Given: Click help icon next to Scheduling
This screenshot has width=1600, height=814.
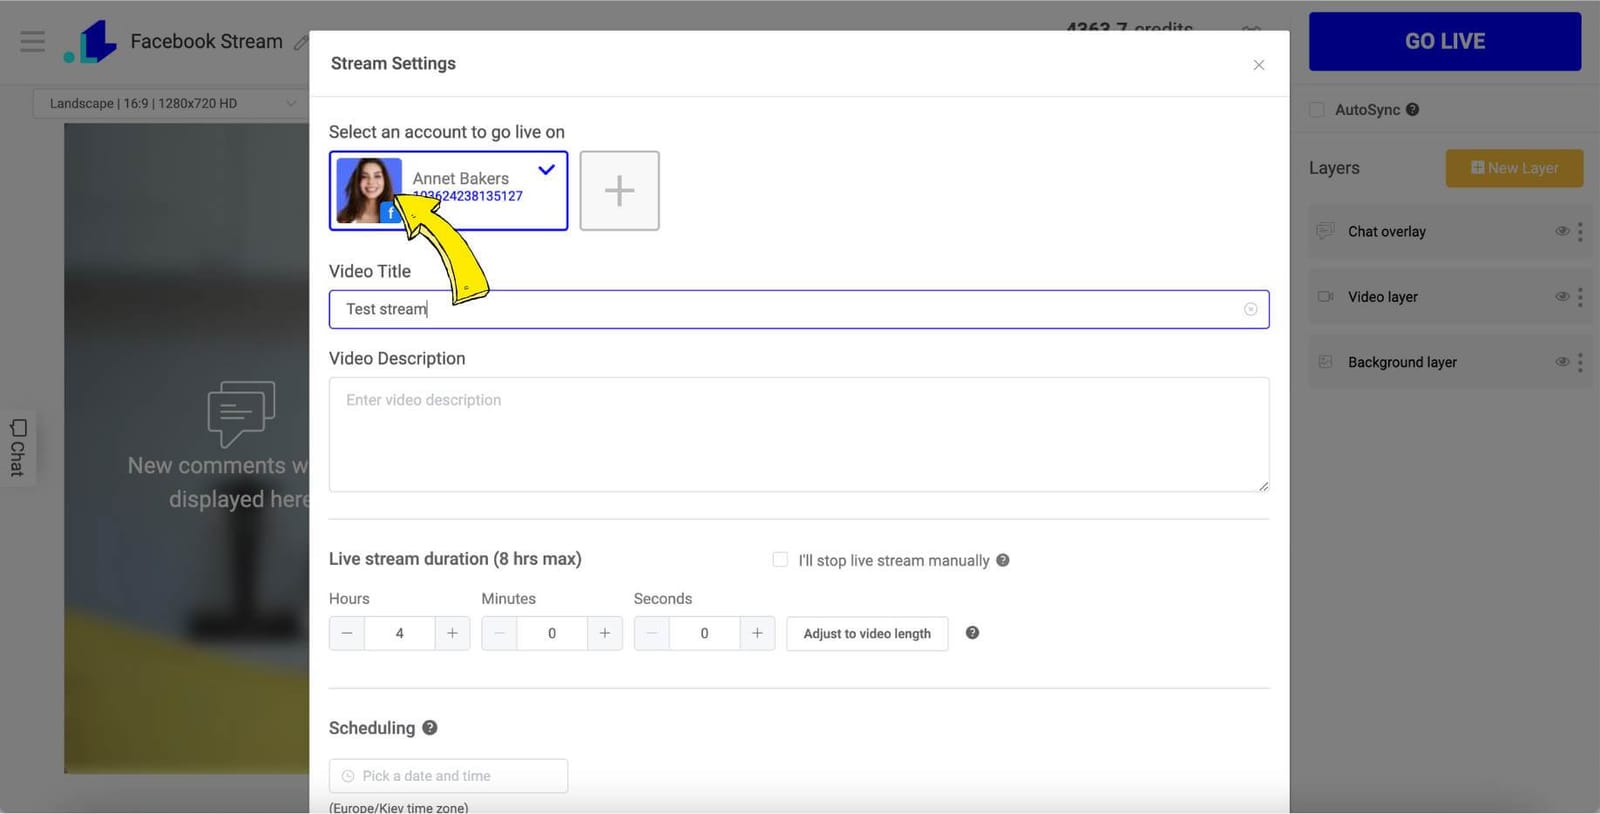Looking at the screenshot, I should coord(430,728).
